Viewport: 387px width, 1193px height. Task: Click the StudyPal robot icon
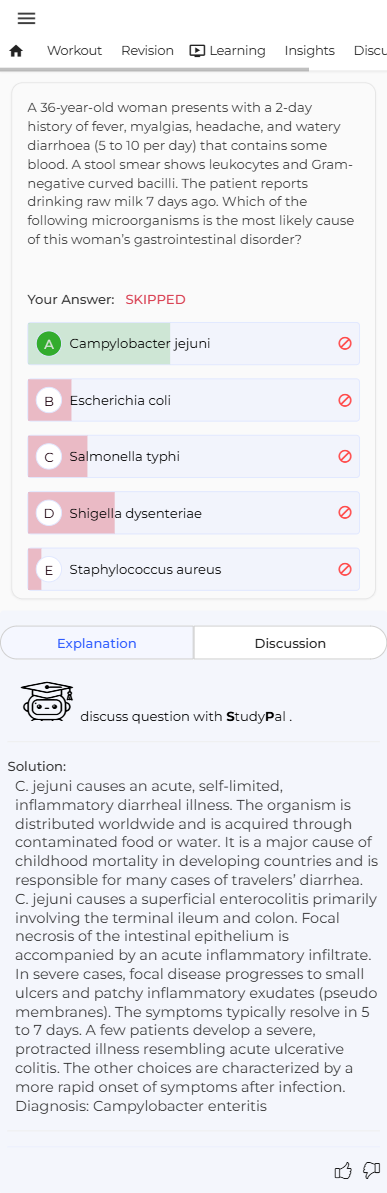(x=47, y=701)
